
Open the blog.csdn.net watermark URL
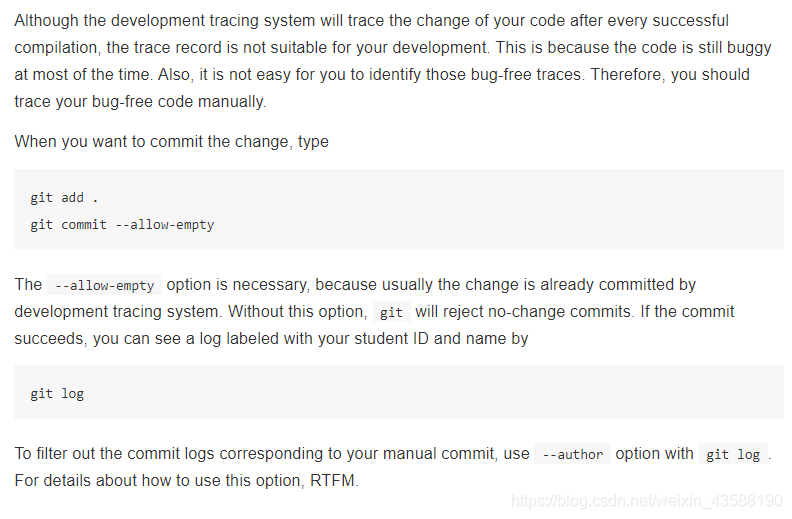pyautogui.click(x=646, y=500)
